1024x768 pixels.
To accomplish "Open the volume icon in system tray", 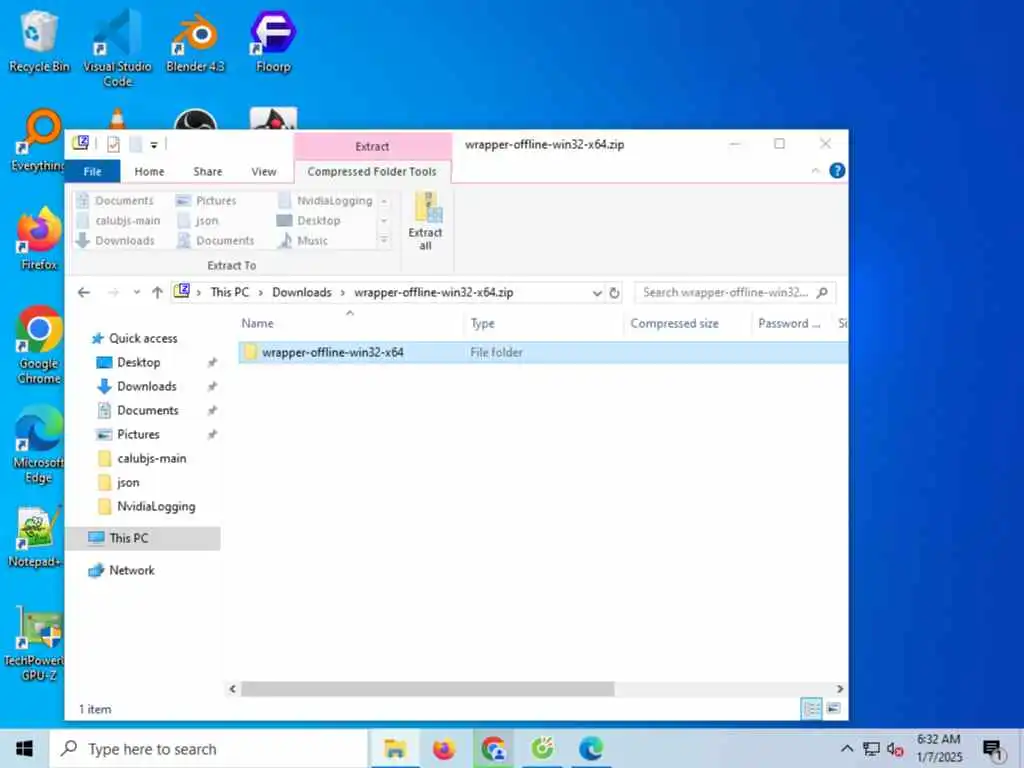I will 895,749.
